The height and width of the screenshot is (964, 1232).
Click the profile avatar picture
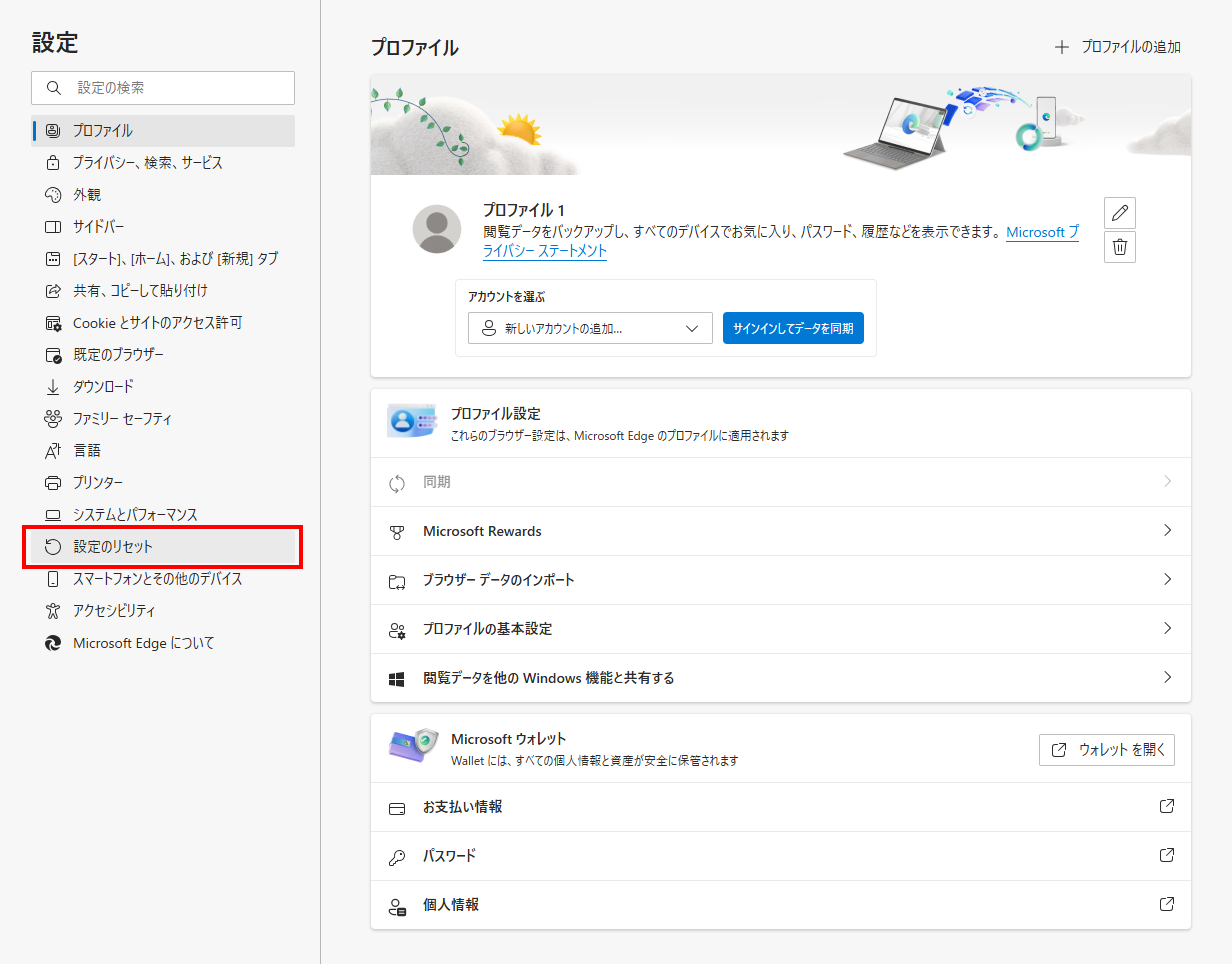437,229
